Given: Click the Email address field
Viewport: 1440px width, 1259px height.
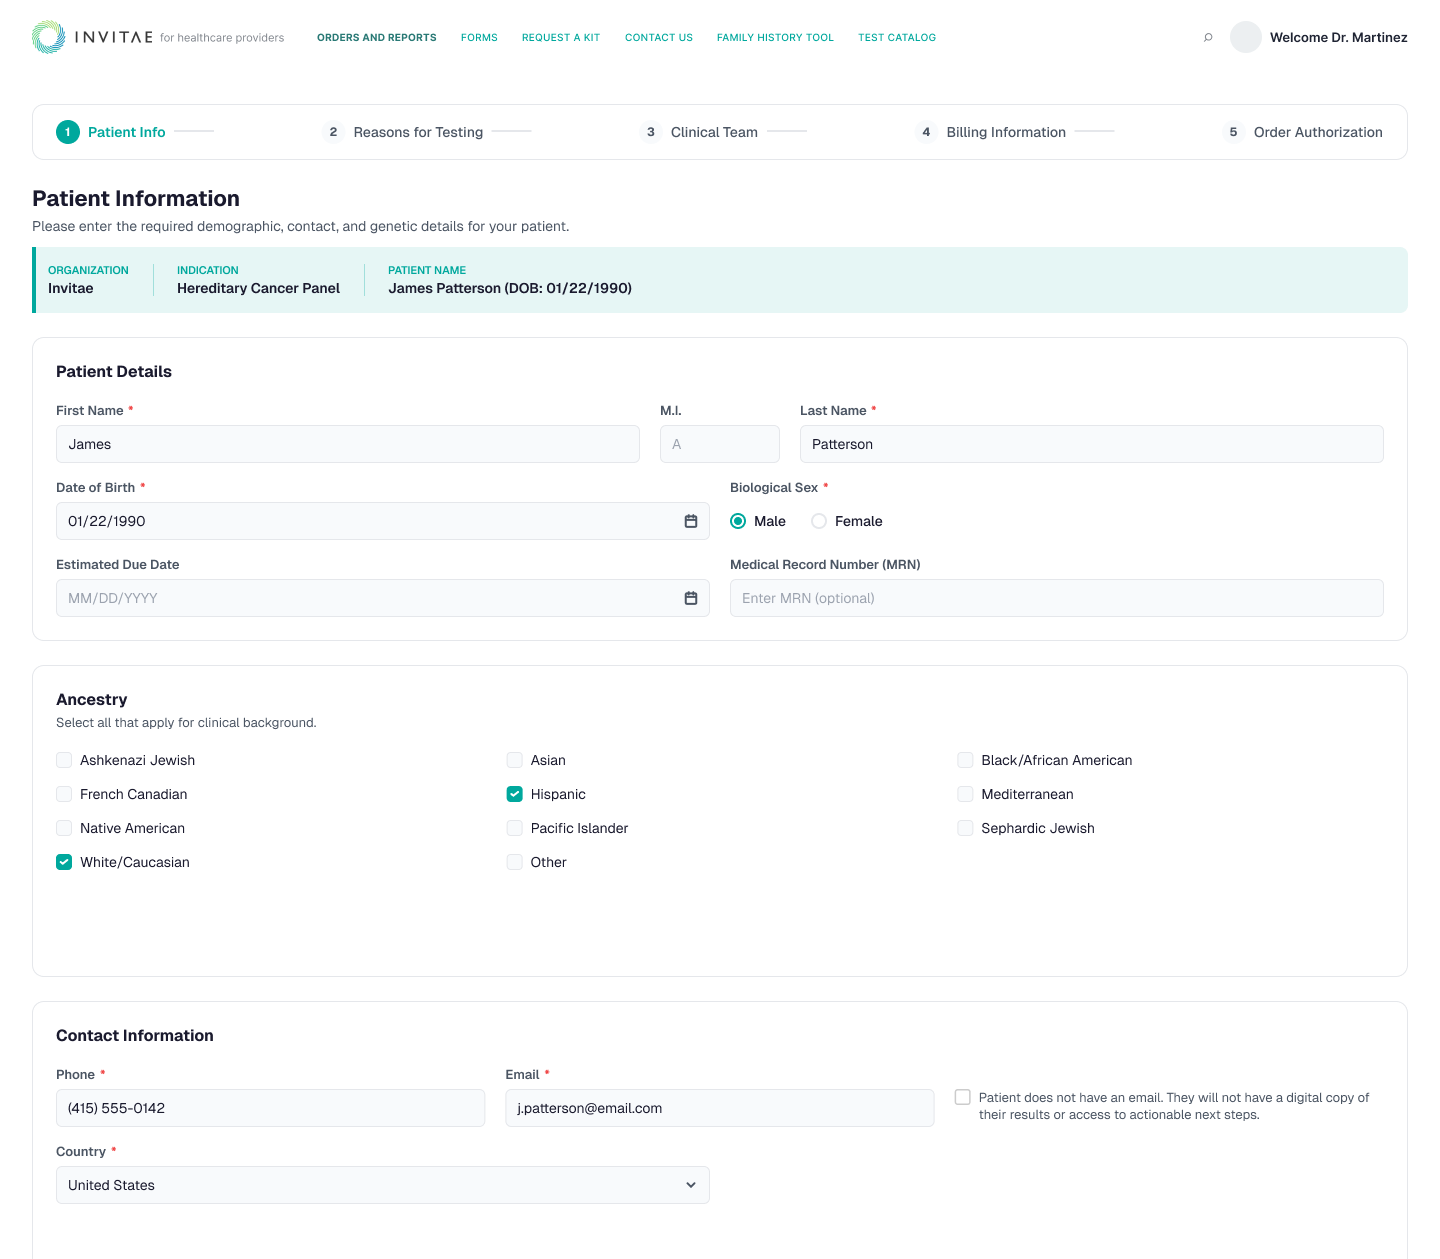Looking at the screenshot, I should [720, 1108].
